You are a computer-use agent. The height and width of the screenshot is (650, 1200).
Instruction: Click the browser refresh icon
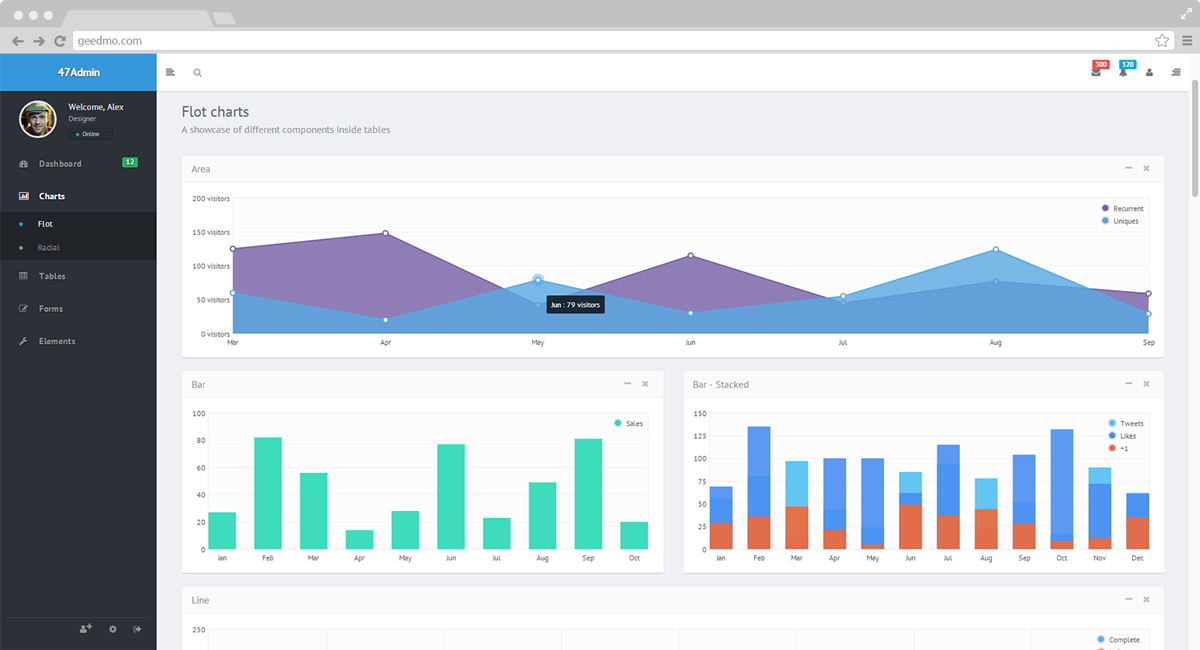click(x=60, y=42)
